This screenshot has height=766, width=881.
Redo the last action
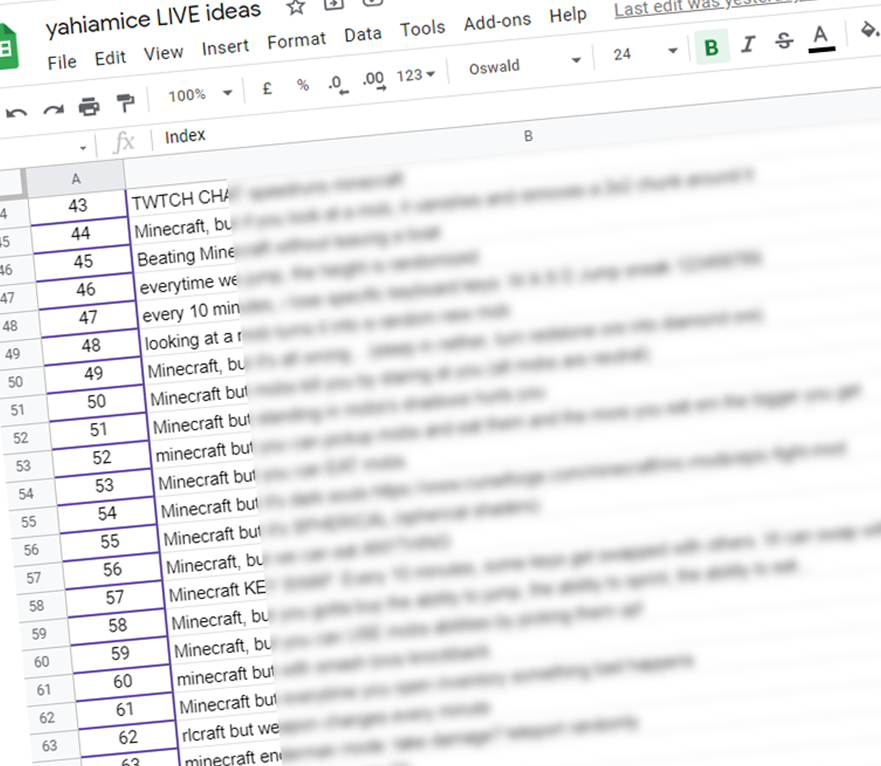pos(53,110)
